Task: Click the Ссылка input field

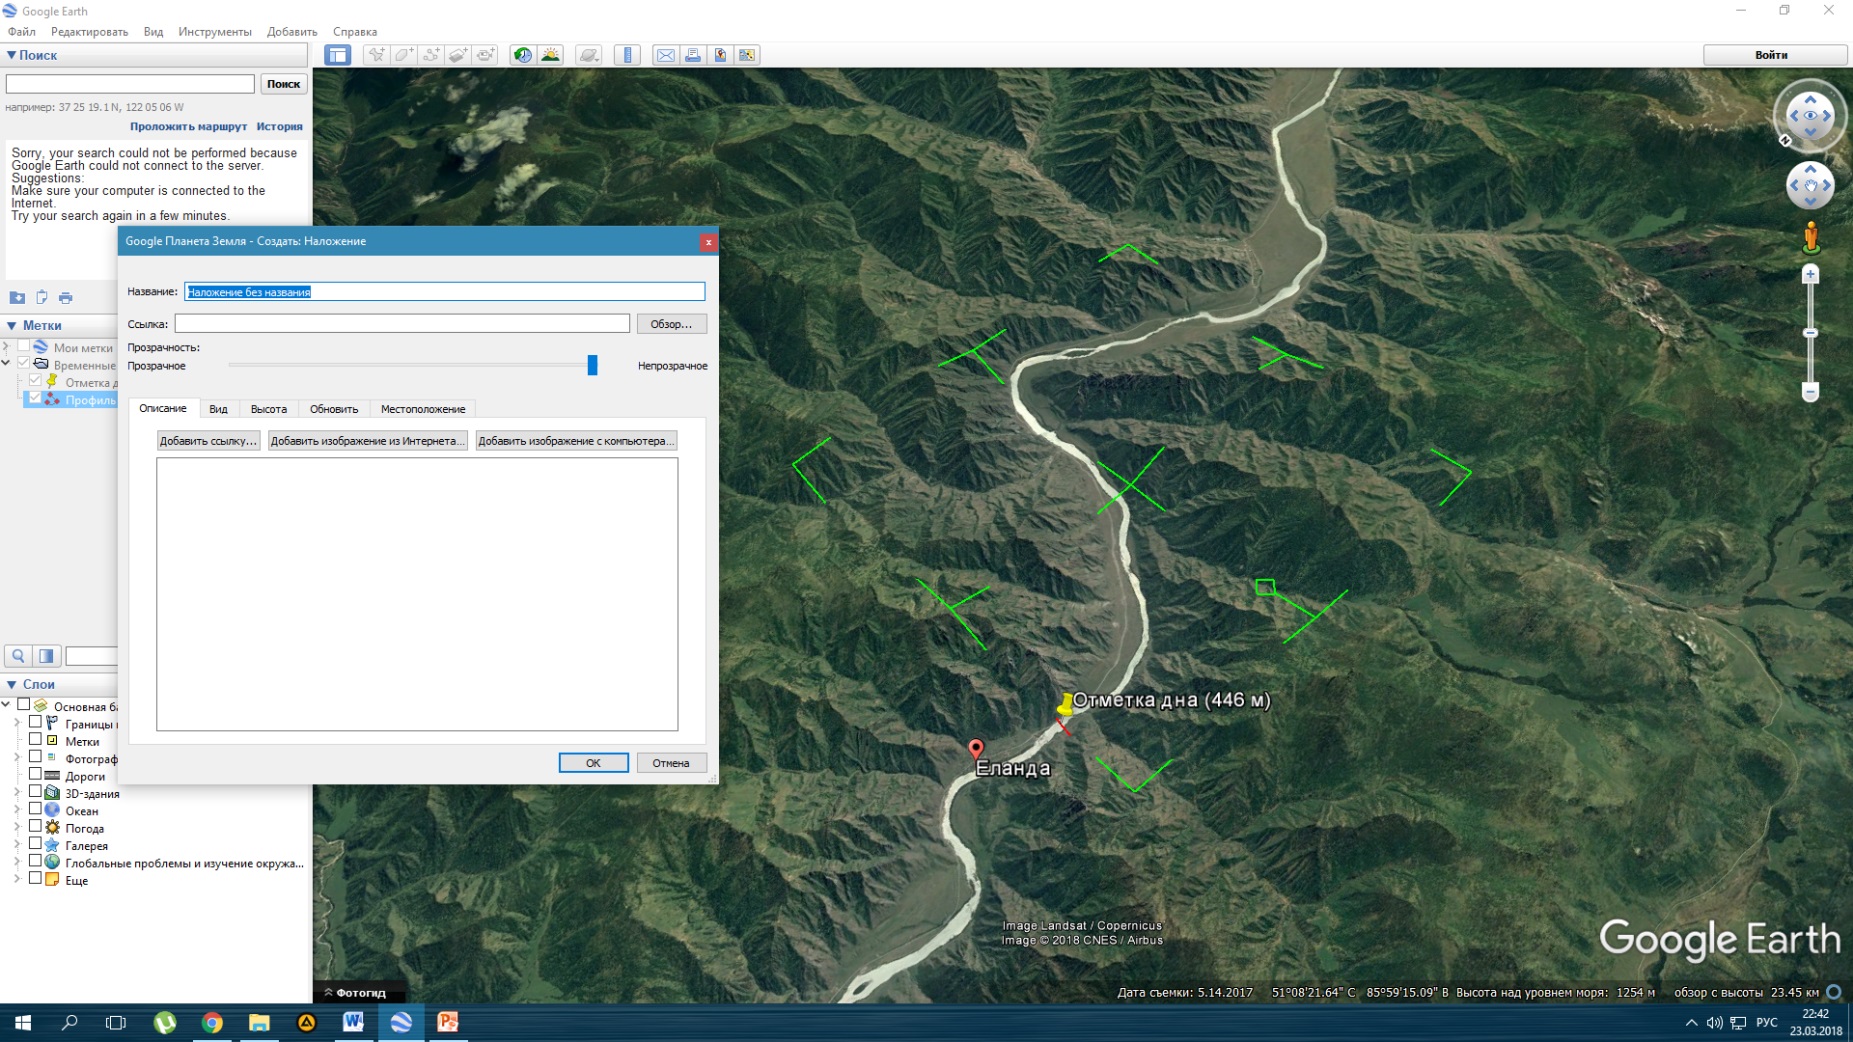Action: (402, 324)
